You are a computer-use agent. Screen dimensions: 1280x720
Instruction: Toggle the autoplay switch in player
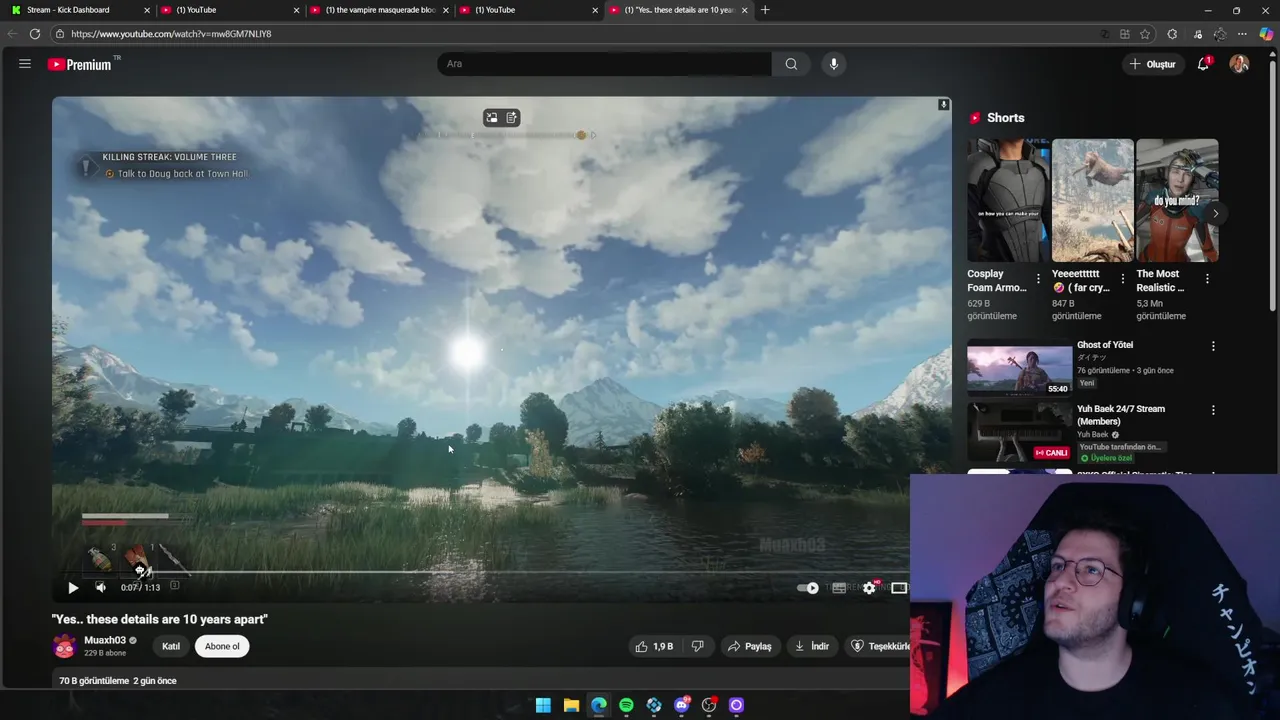tap(808, 588)
